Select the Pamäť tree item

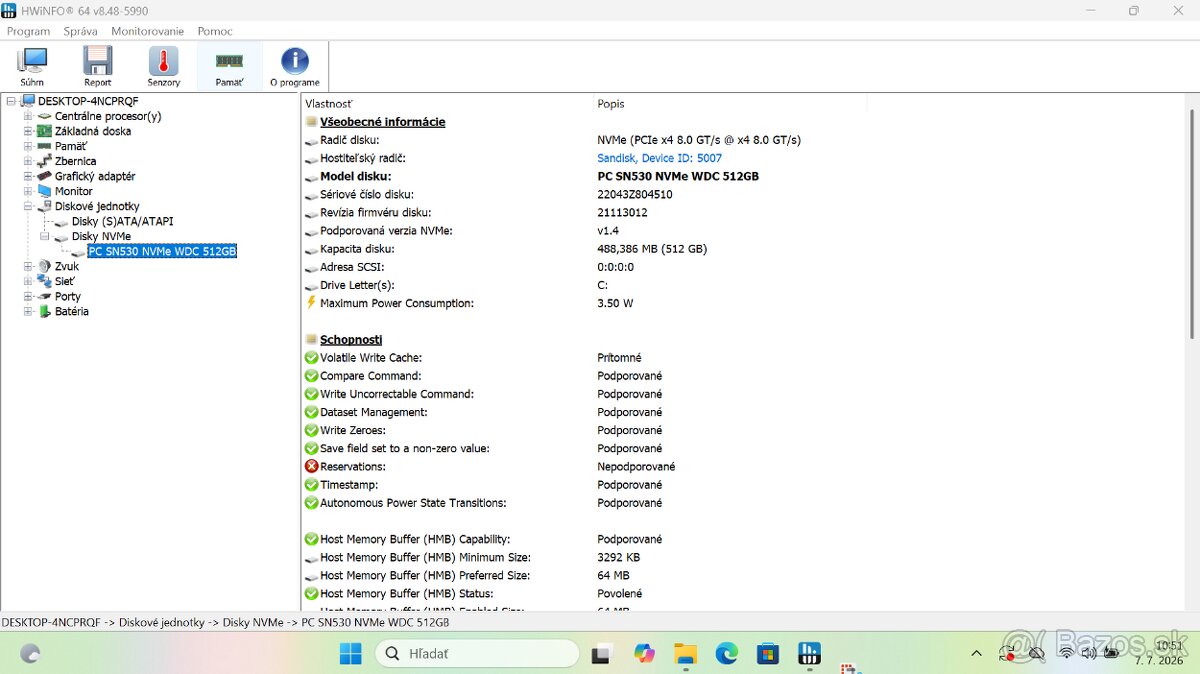pos(71,146)
